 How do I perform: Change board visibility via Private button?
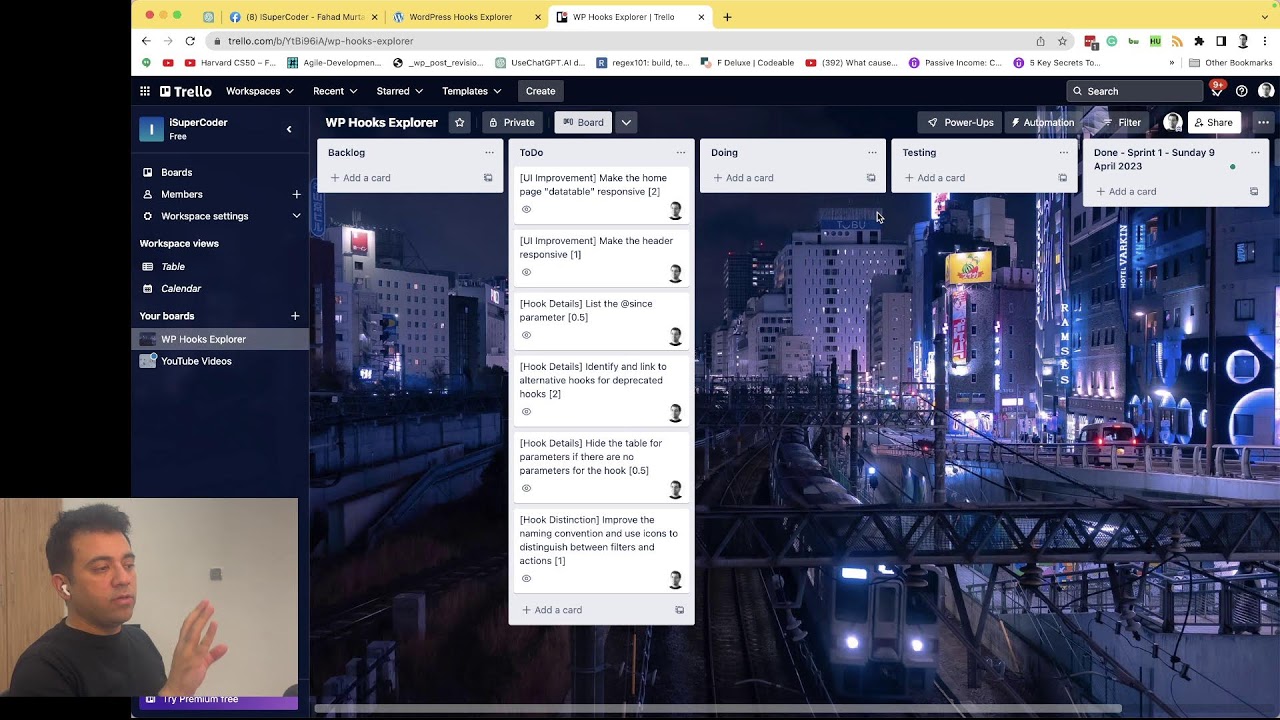(512, 122)
